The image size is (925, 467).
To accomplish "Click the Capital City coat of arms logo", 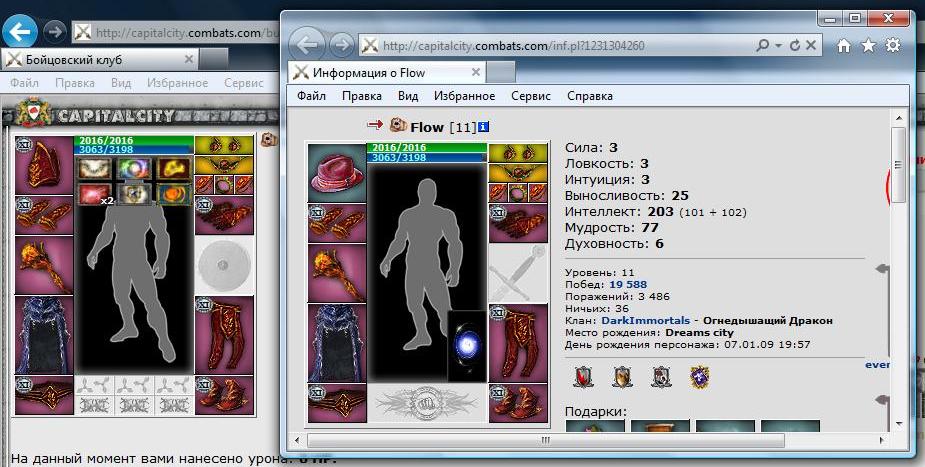I will [x=34, y=113].
